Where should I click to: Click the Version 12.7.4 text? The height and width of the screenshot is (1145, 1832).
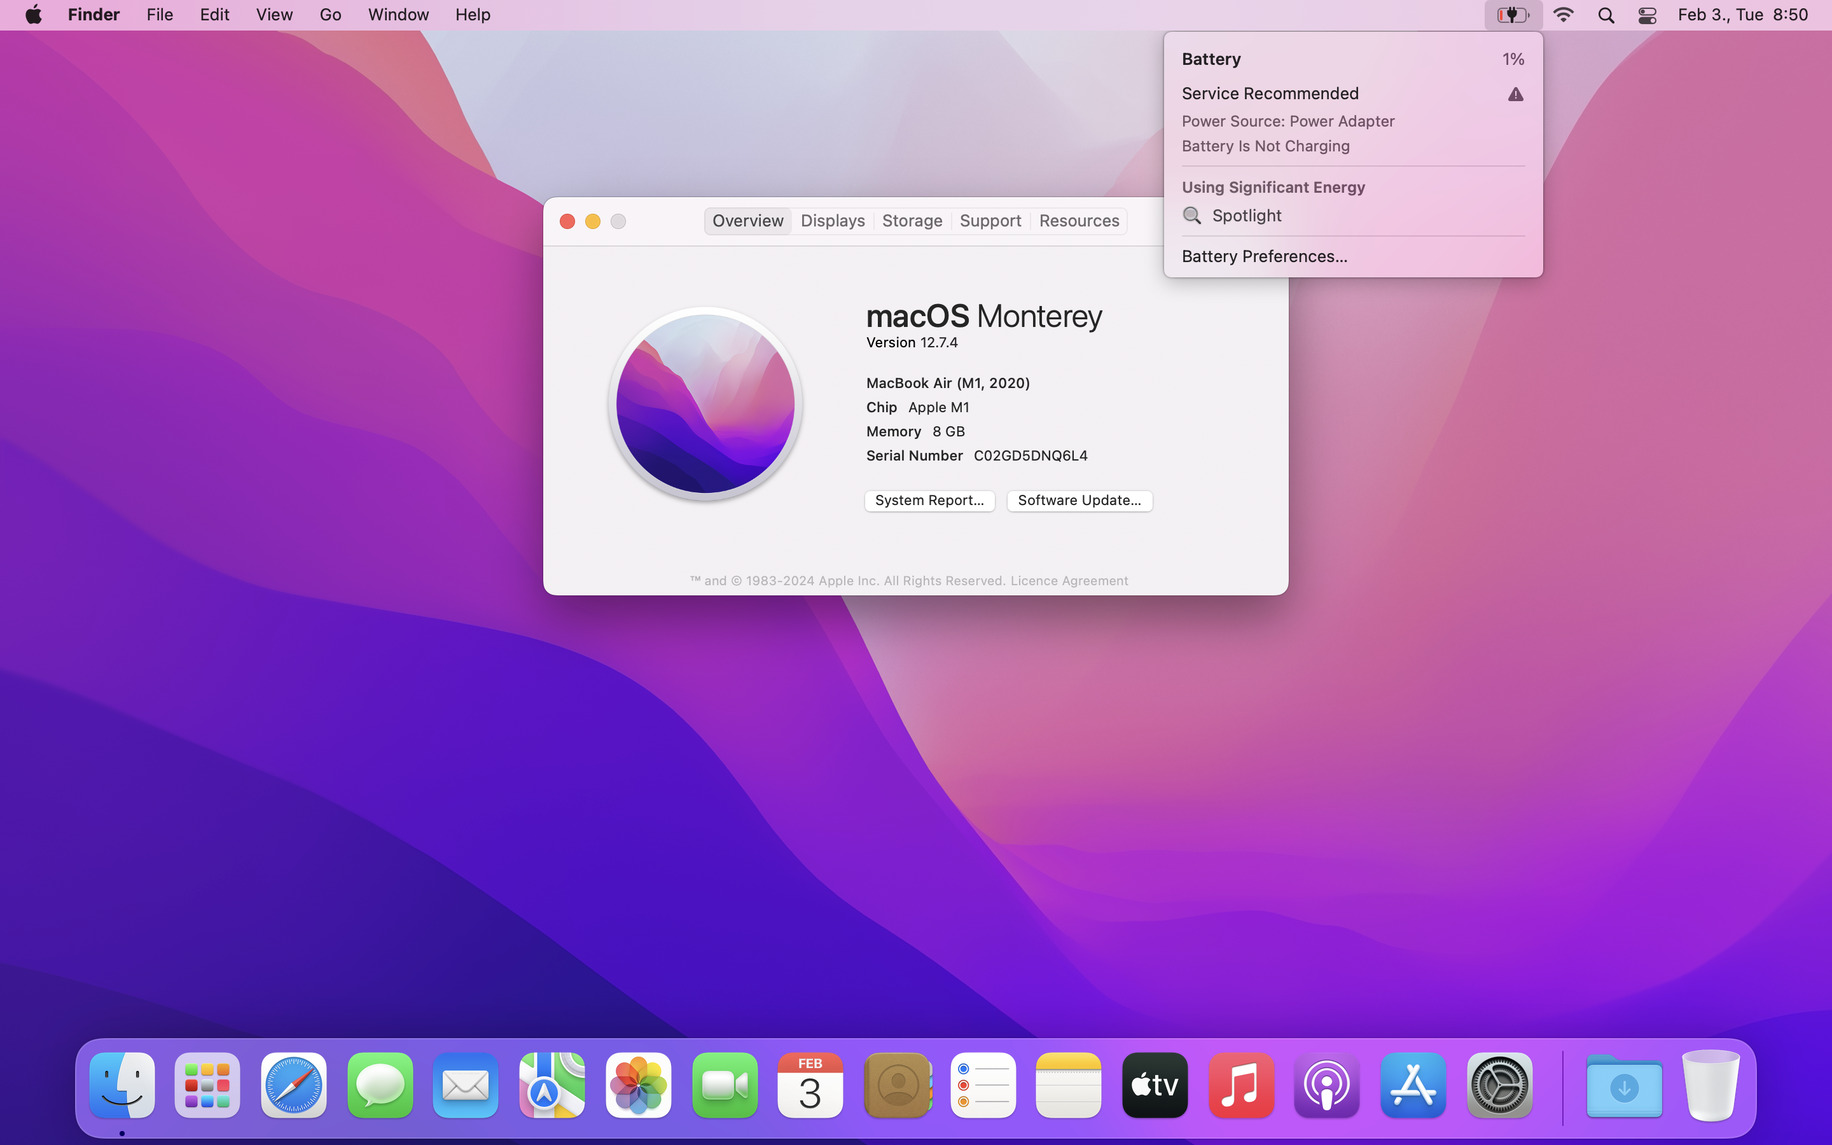coord(912,343)
